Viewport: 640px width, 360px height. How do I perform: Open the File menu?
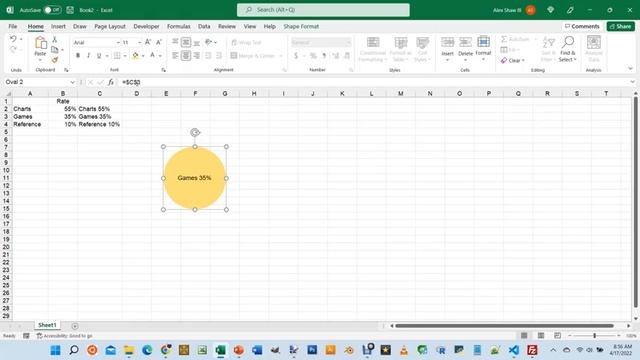(x=13, y=26)
